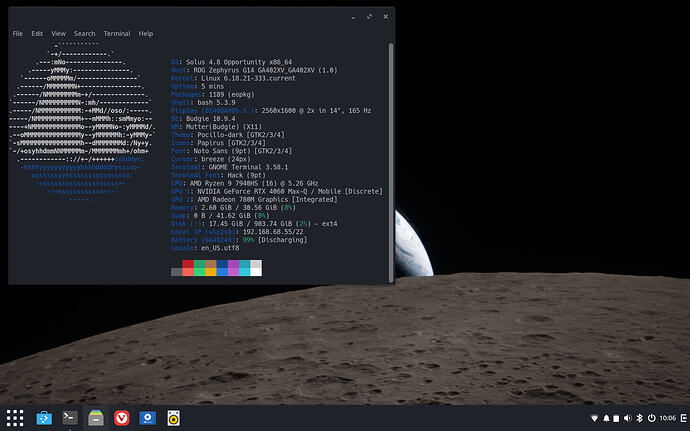Viewport: 690px width, 431px height.
Task: Open the blue media player icon in the taskbar
Action: pos(147,418)
